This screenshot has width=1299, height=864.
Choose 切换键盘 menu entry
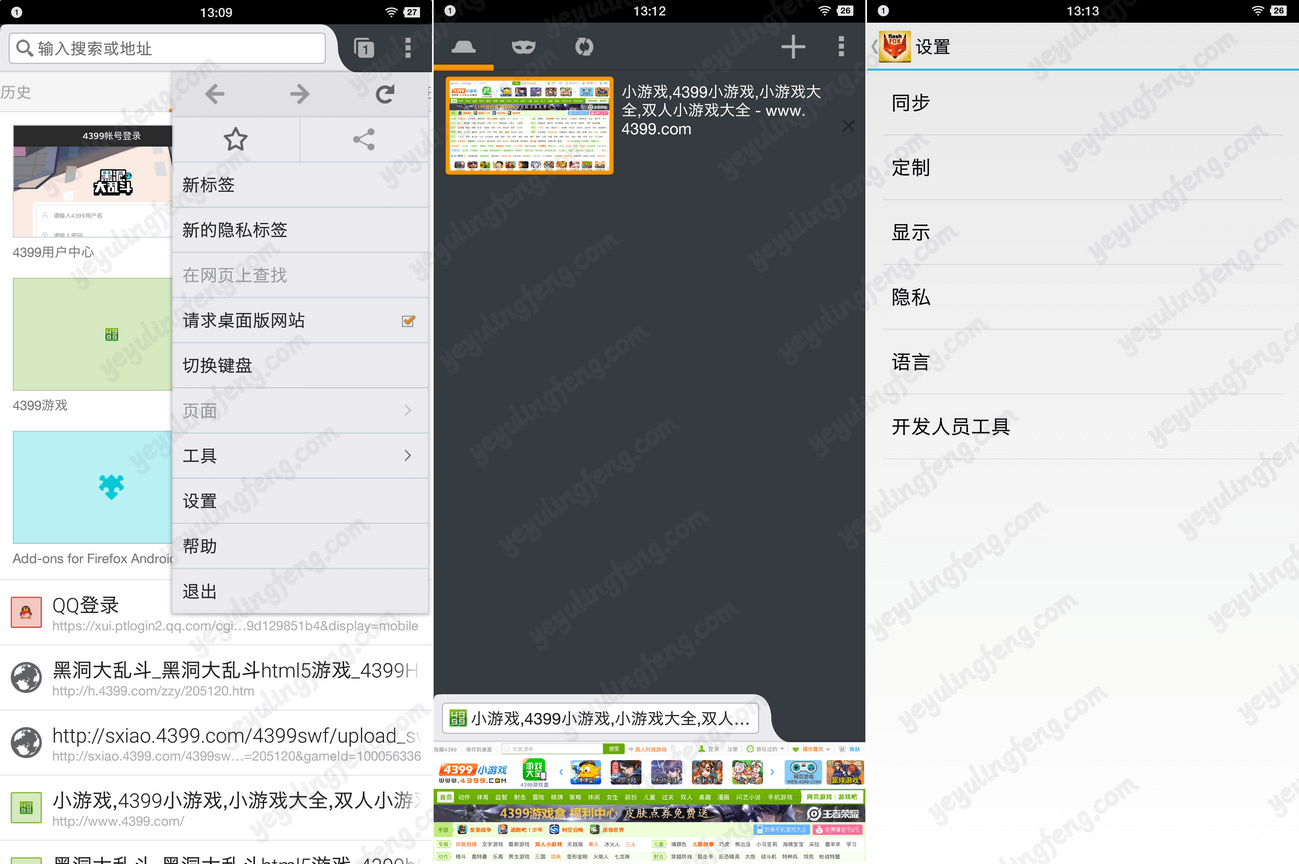(300, 366)
